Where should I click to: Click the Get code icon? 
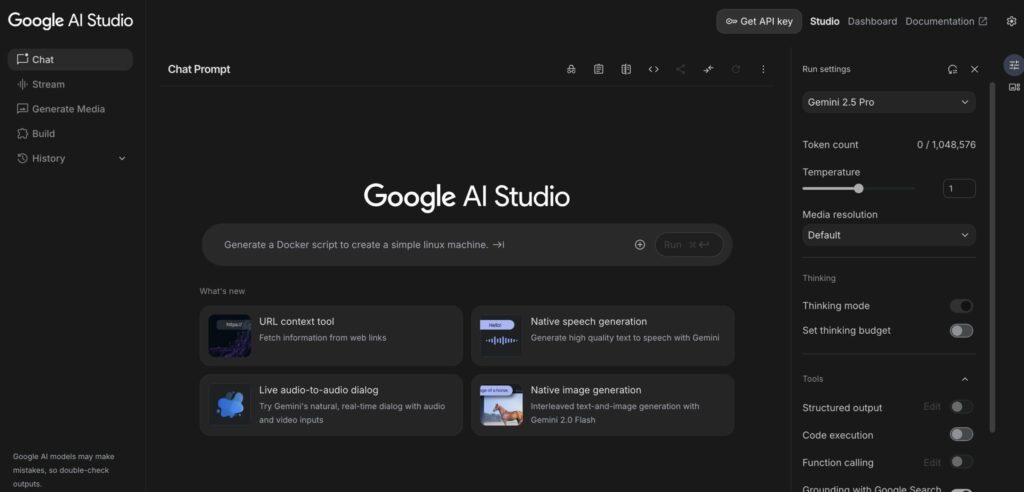point(653,69)
